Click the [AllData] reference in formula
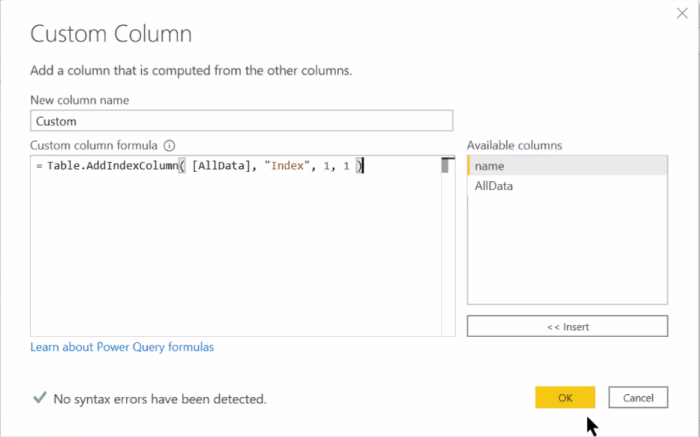The image size is (700, 437). [x=221, y=166]
